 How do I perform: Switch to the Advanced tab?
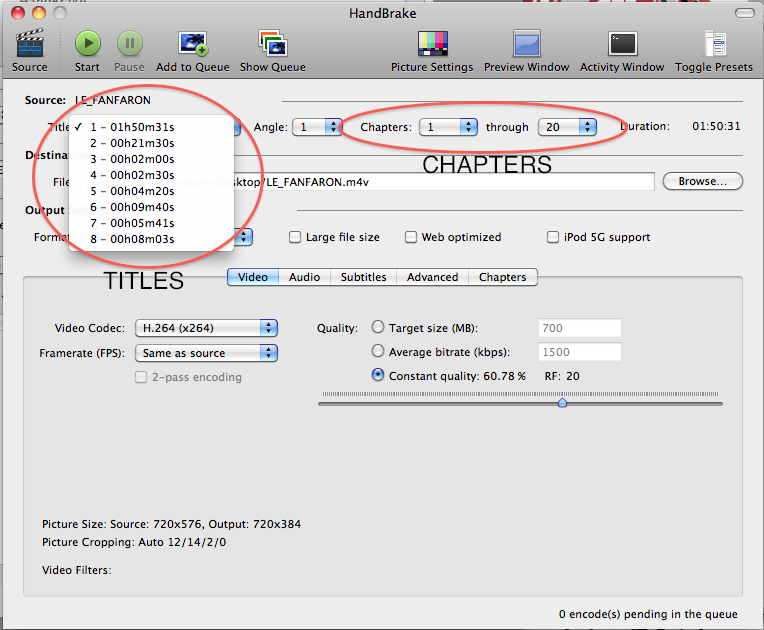tap(433, 277)
